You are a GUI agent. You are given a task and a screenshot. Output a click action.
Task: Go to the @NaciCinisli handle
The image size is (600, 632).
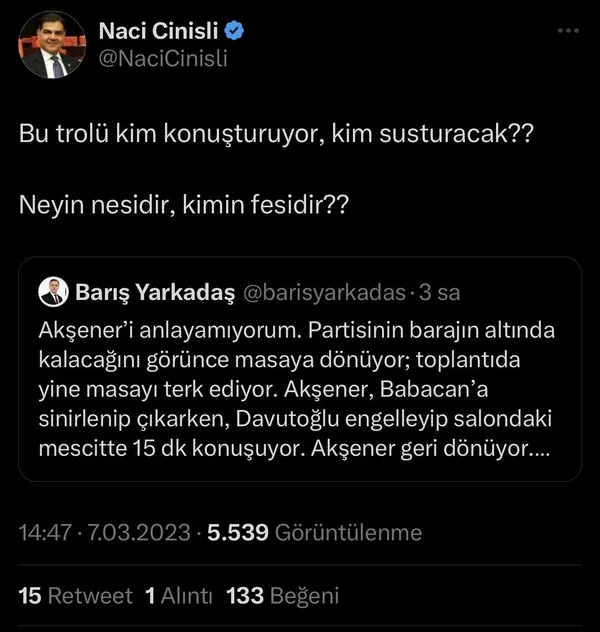[x=163, y=58]
